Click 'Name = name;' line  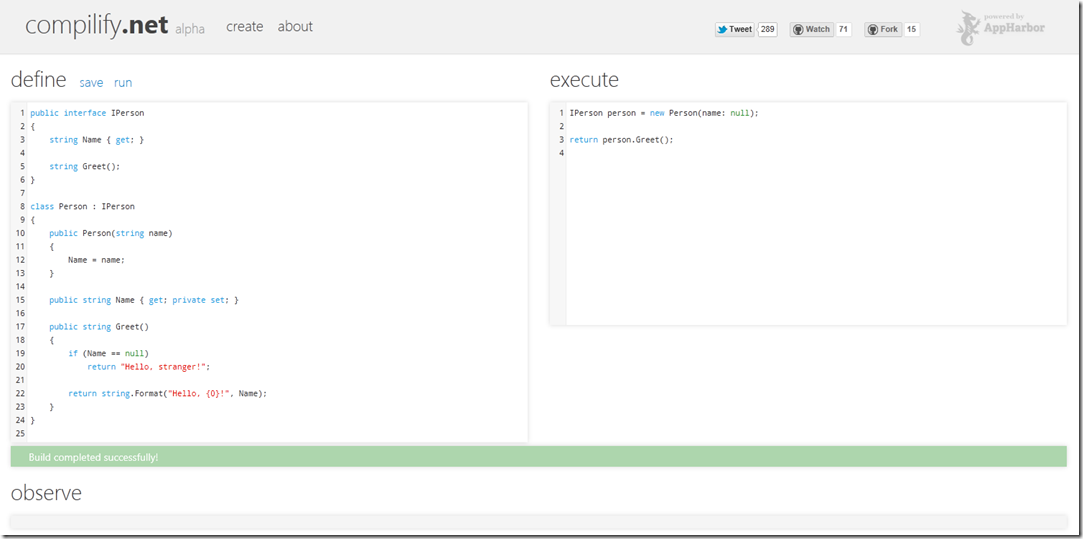pyautogui.click(x=96, y=261)
